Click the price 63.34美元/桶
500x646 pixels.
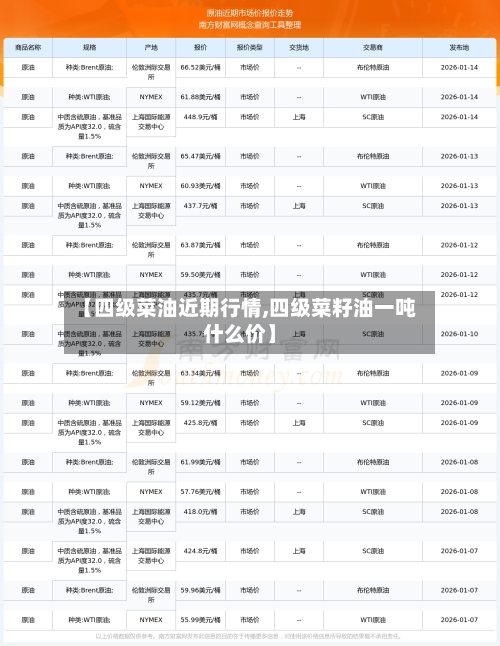point(201,373)
